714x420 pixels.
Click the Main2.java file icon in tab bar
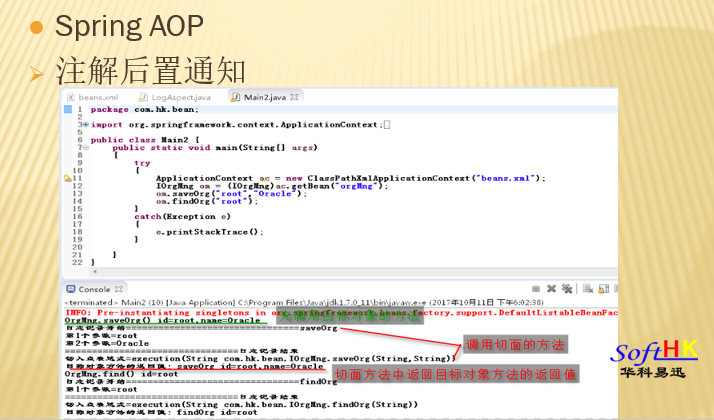coord(235,97)
